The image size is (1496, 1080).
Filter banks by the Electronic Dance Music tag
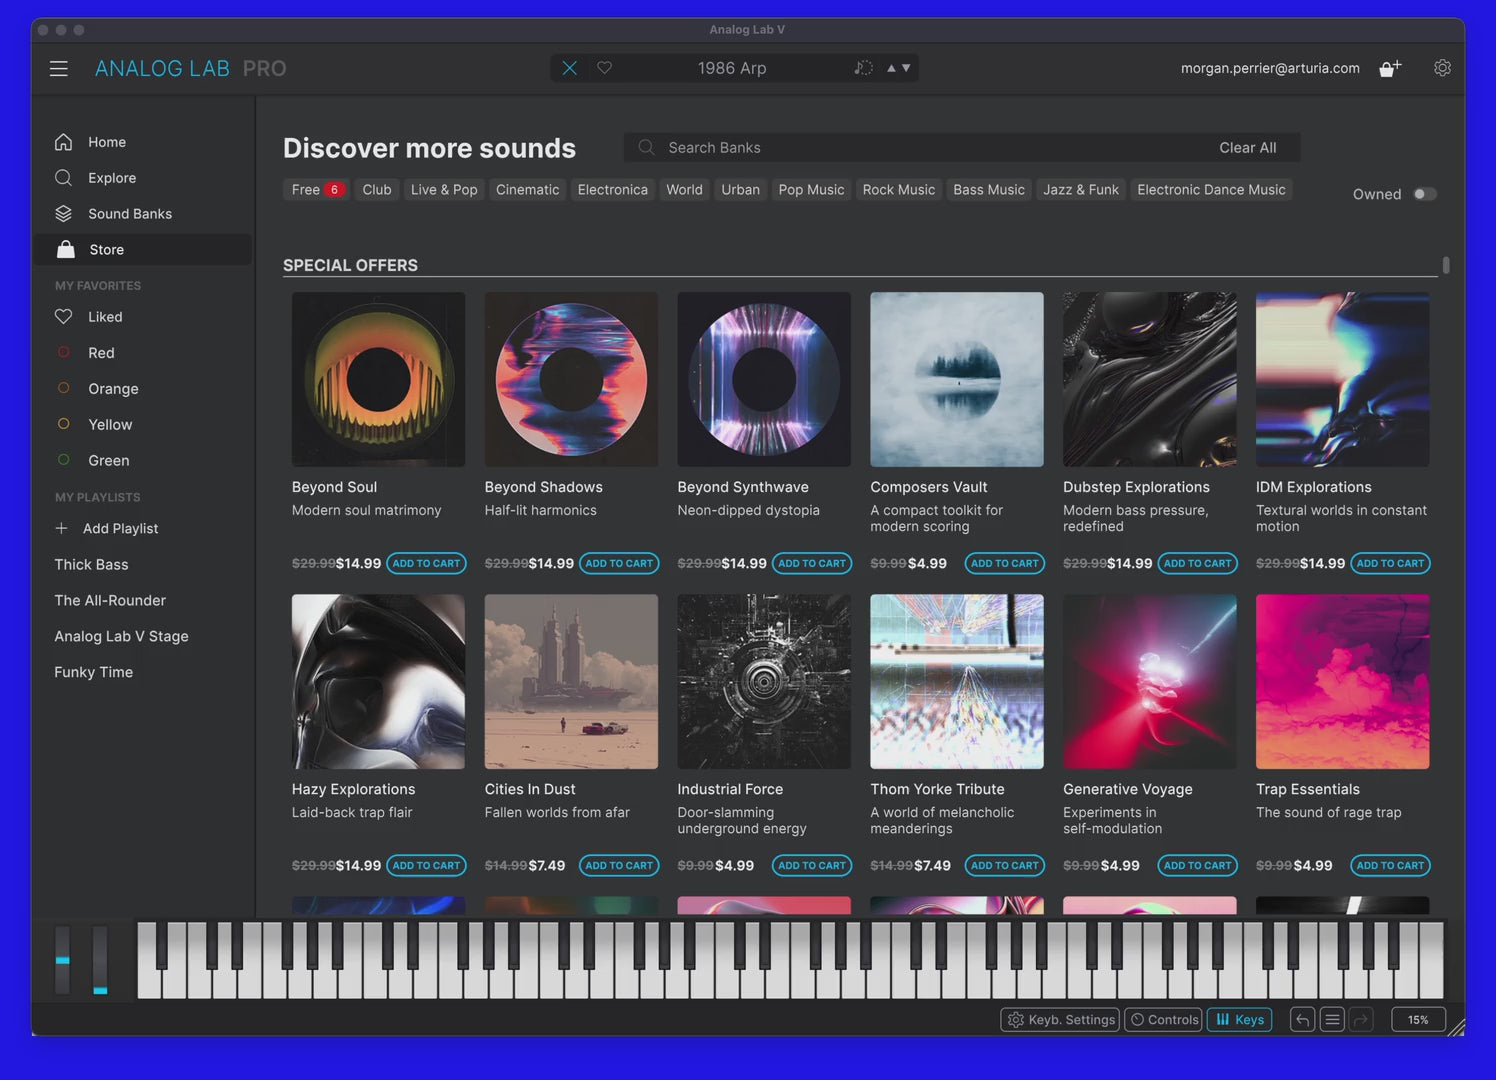tap(1211, 190)
